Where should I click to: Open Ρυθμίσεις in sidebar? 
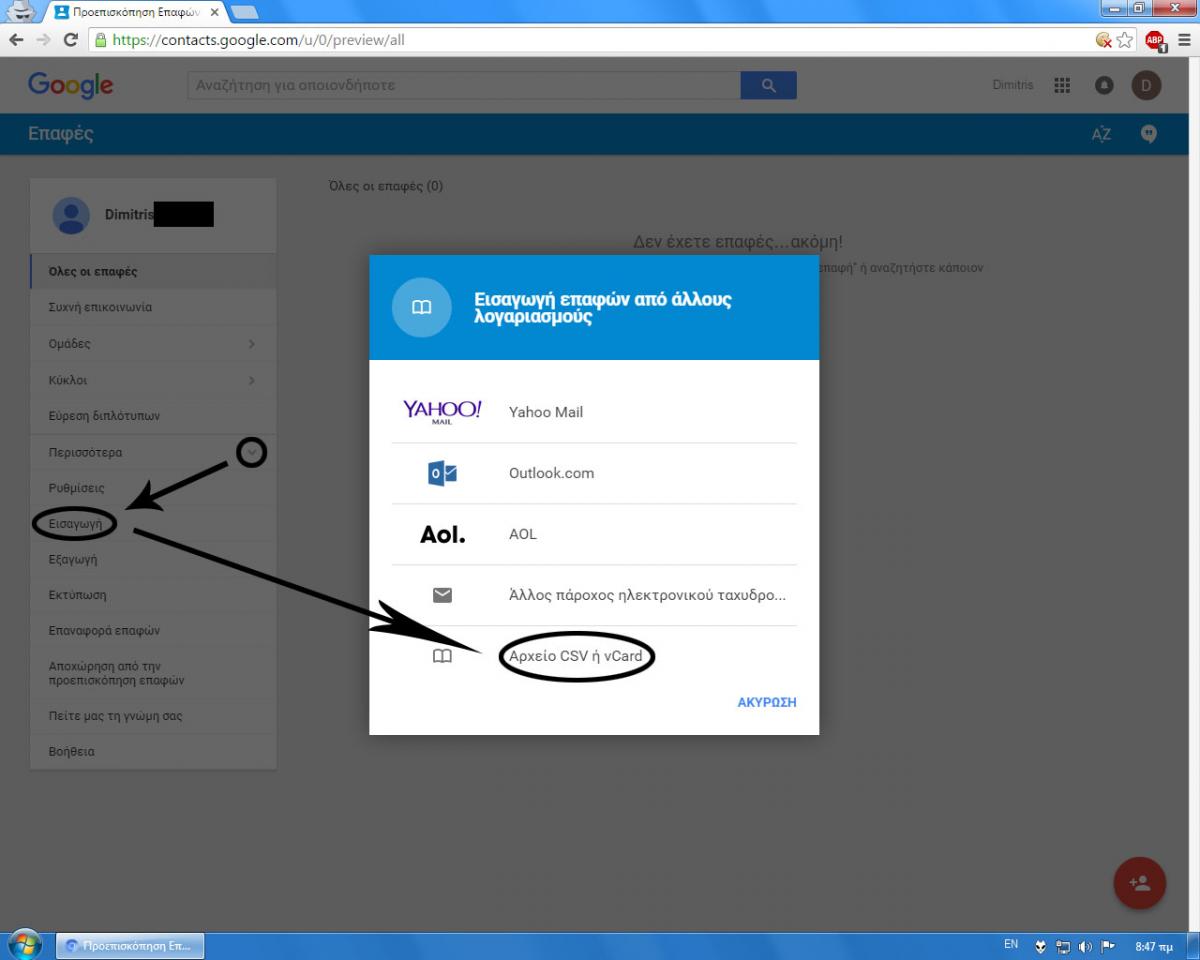pos(153,488)
